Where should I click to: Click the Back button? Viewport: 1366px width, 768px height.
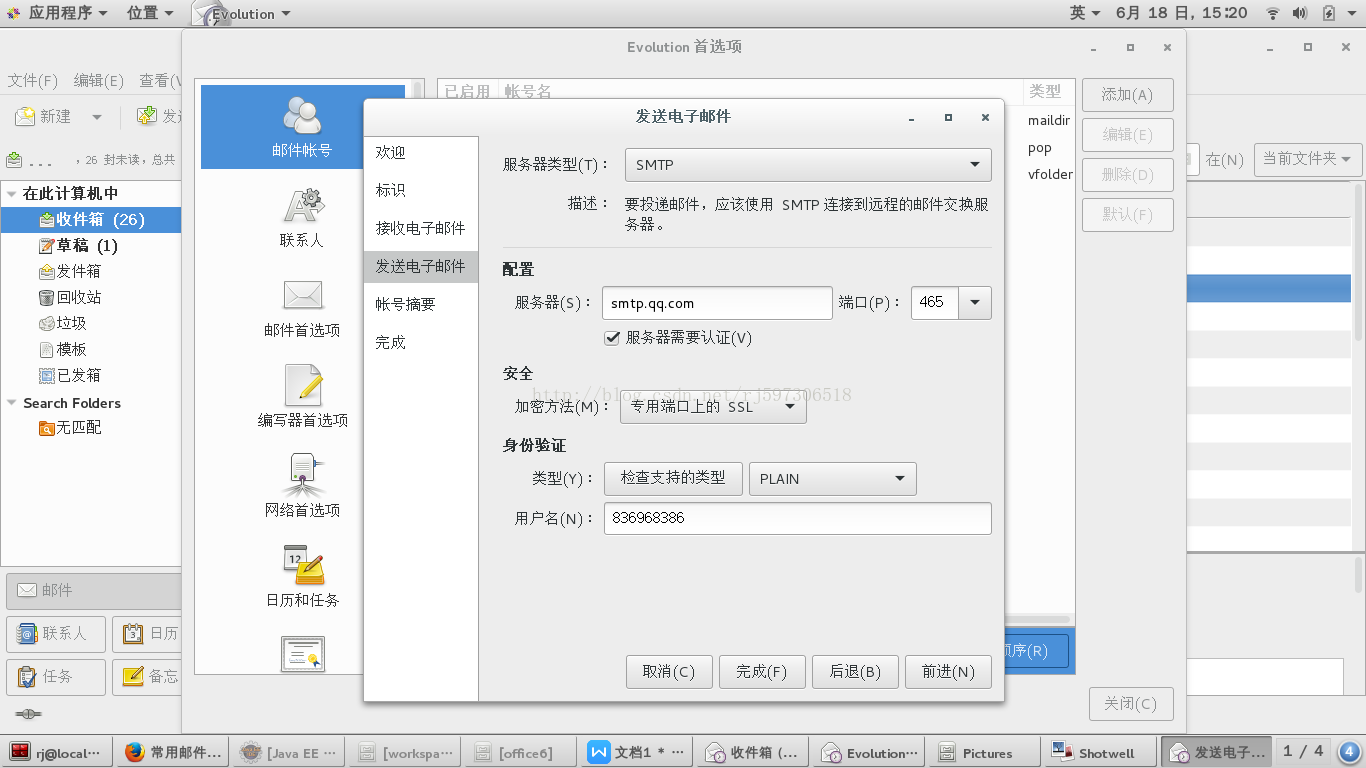tap(855, 672)
